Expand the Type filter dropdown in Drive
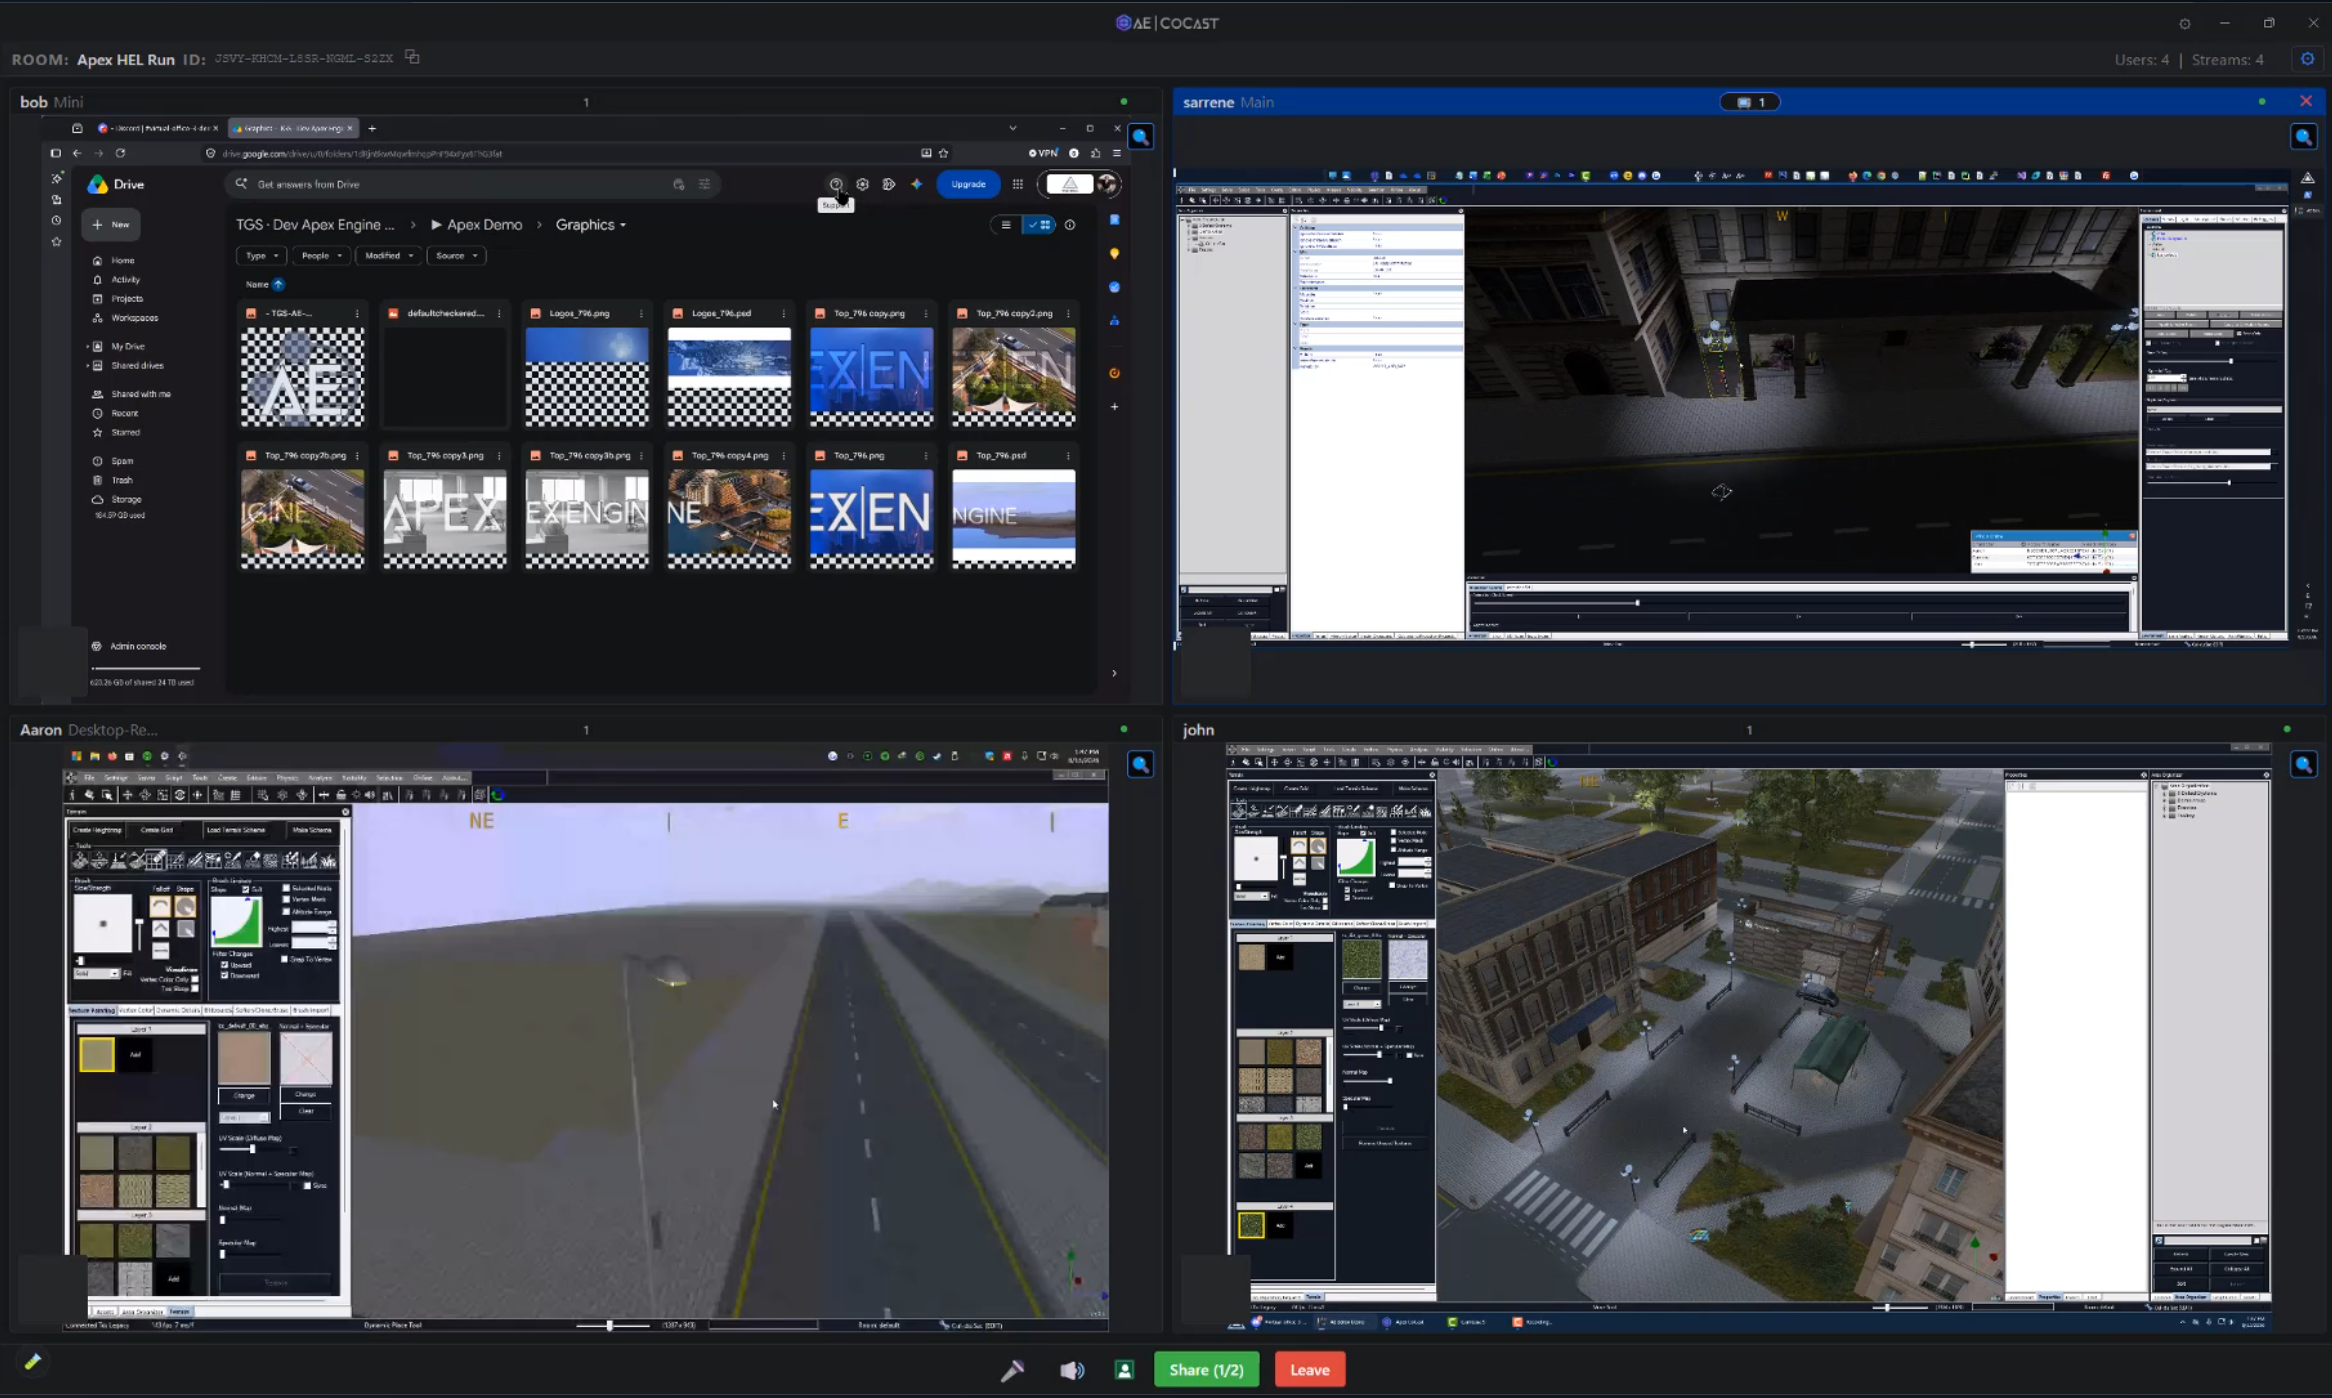The width and height of the screenshot is (2332, 1398). pyautogui.click(x=262, y=256)
